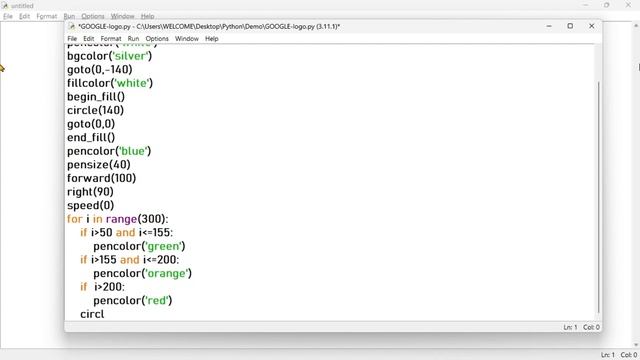Click the line circle(140)

click(95, 110)
